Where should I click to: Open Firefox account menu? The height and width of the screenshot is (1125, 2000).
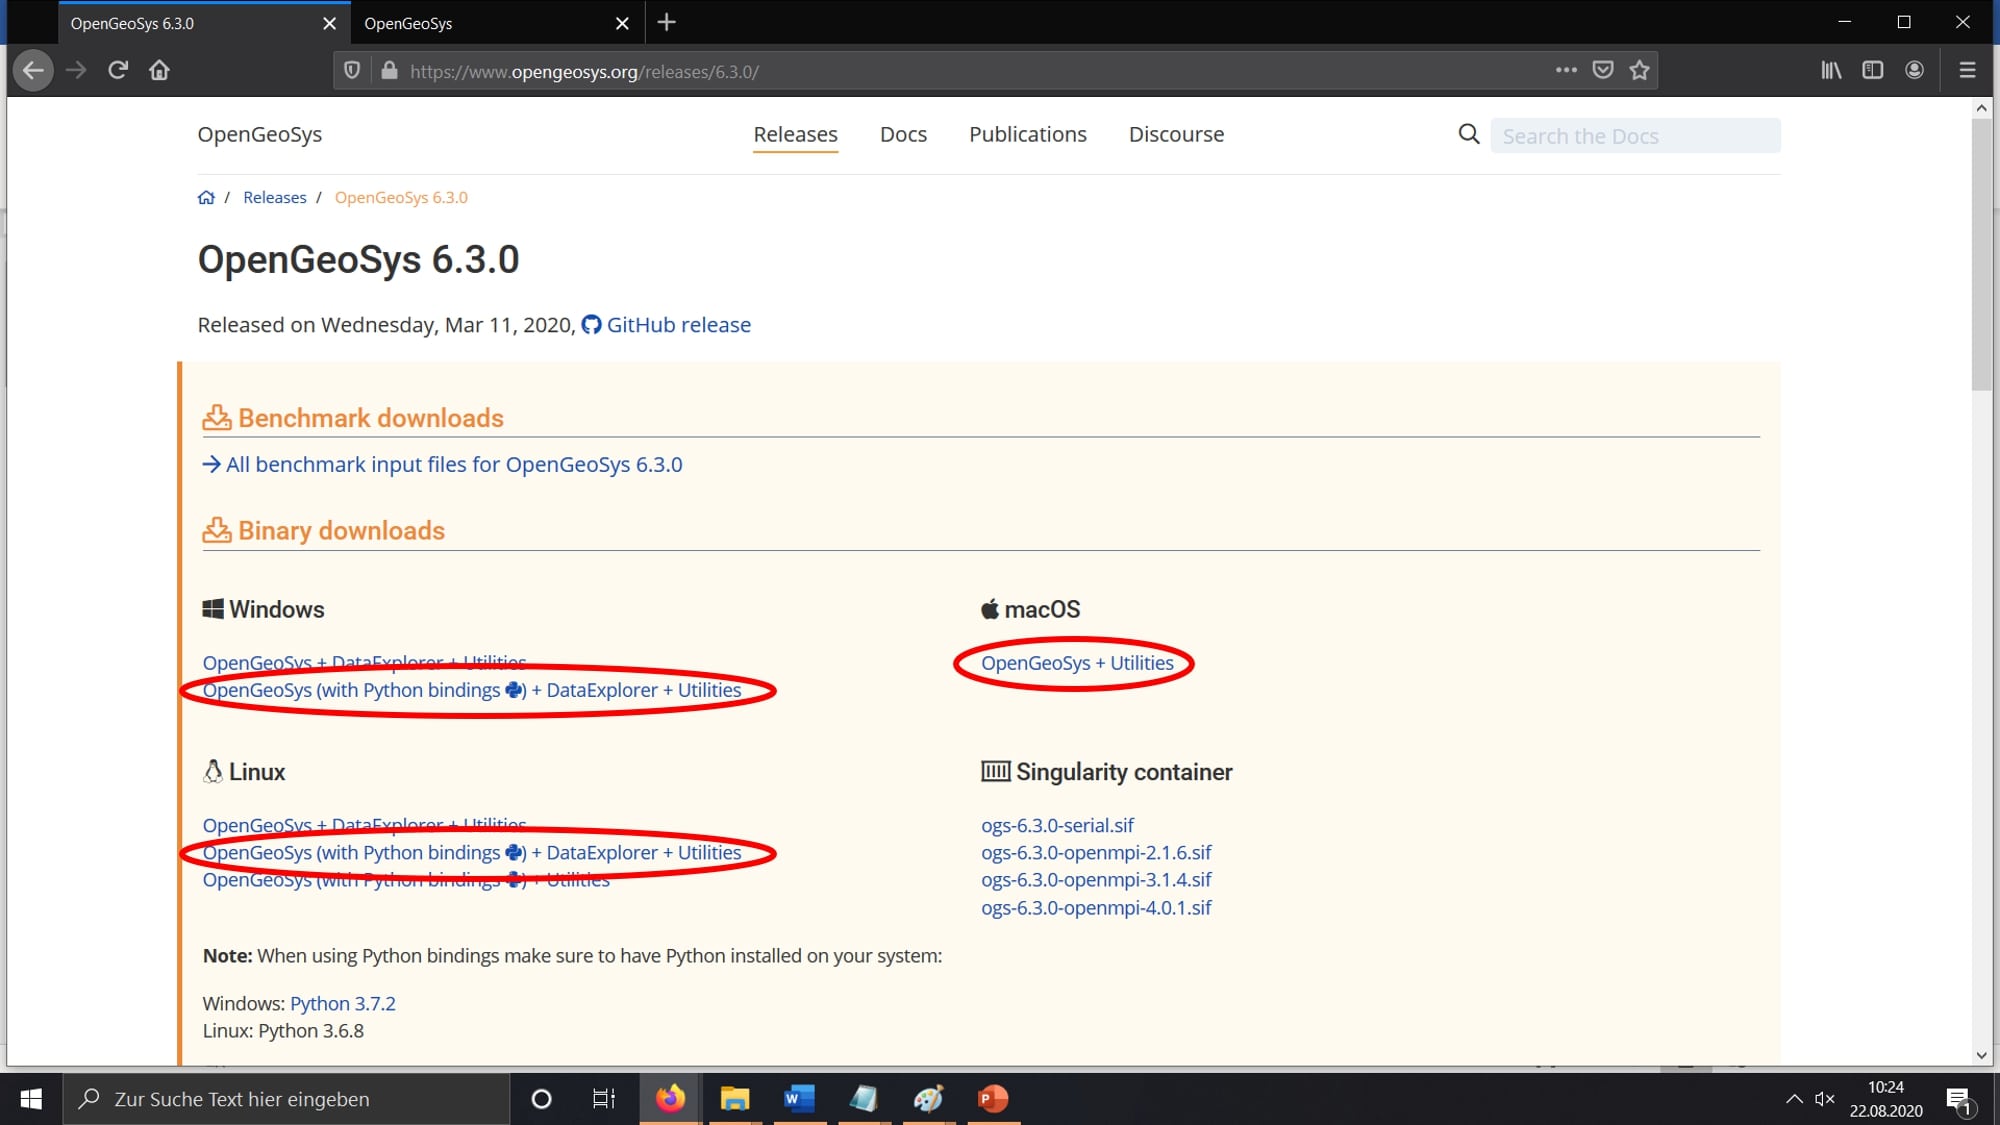pyautogui.click(x=1914, y=70)
